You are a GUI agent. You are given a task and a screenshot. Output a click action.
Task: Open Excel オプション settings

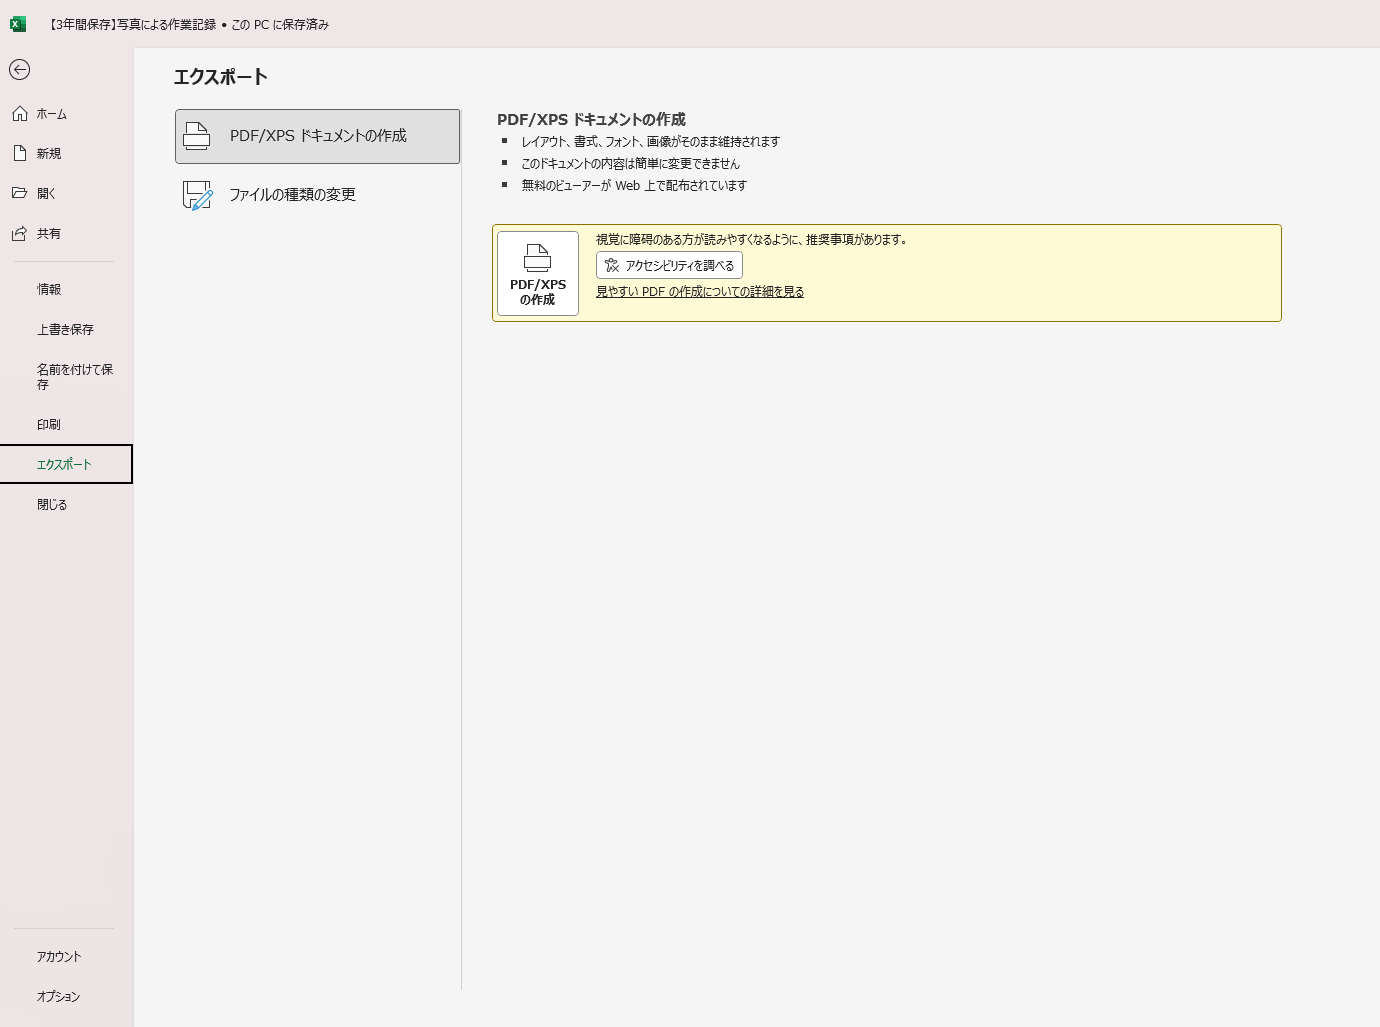pyautogui.click(x=58, y=997)
